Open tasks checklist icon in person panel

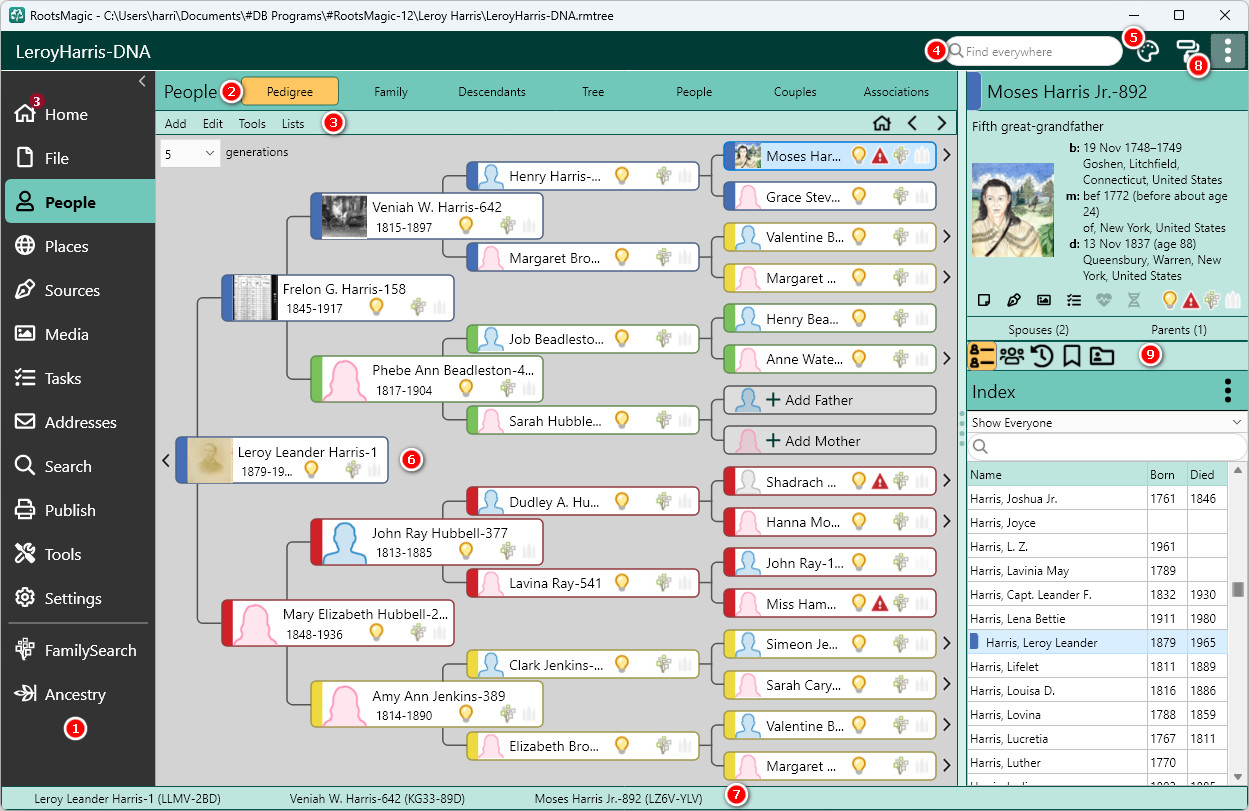tap(1074, 299)
